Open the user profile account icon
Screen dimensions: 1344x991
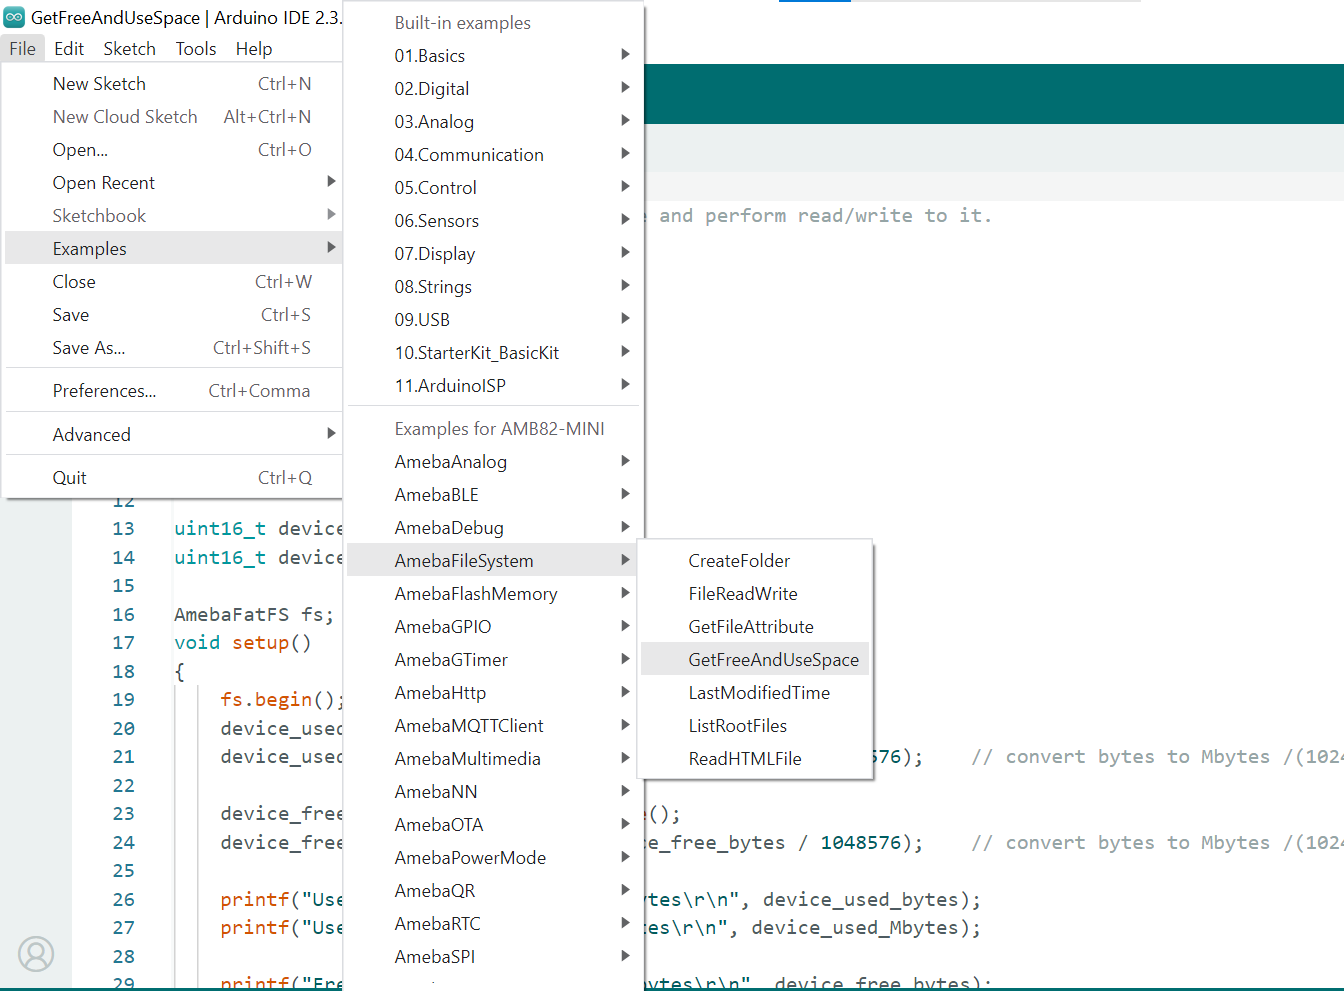(x=36, y=954)
